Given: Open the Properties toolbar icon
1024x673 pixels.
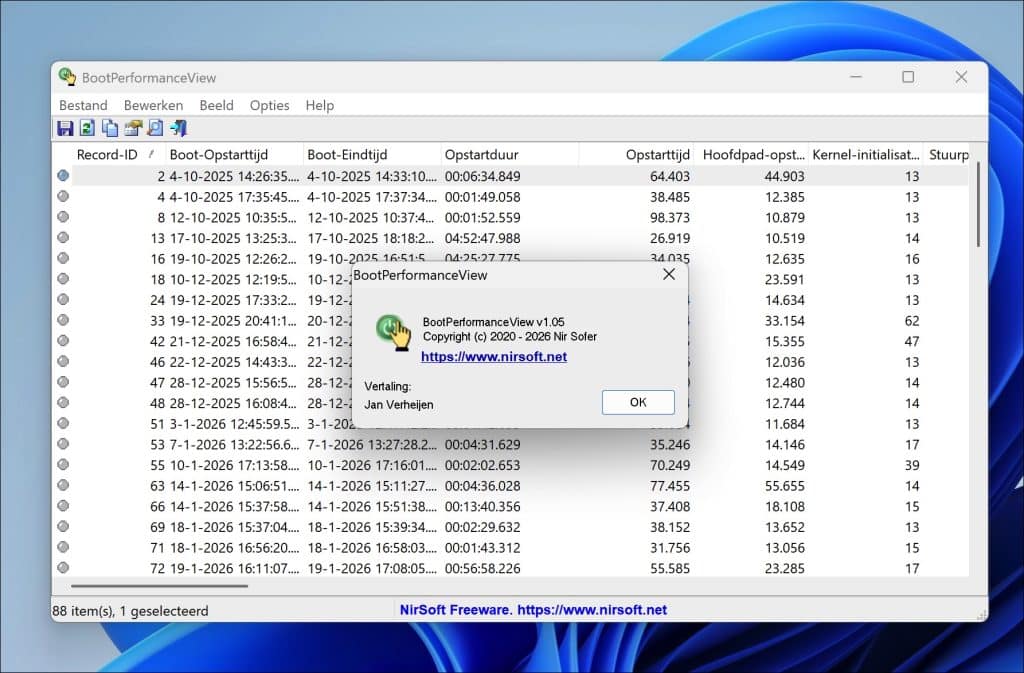Looking at the screenshot, I should (133, 128).
